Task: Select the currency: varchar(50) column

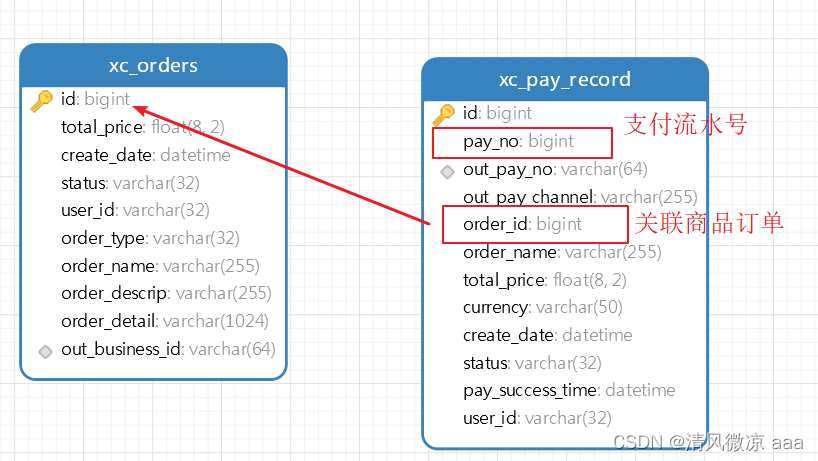Action: pos(543,307)
